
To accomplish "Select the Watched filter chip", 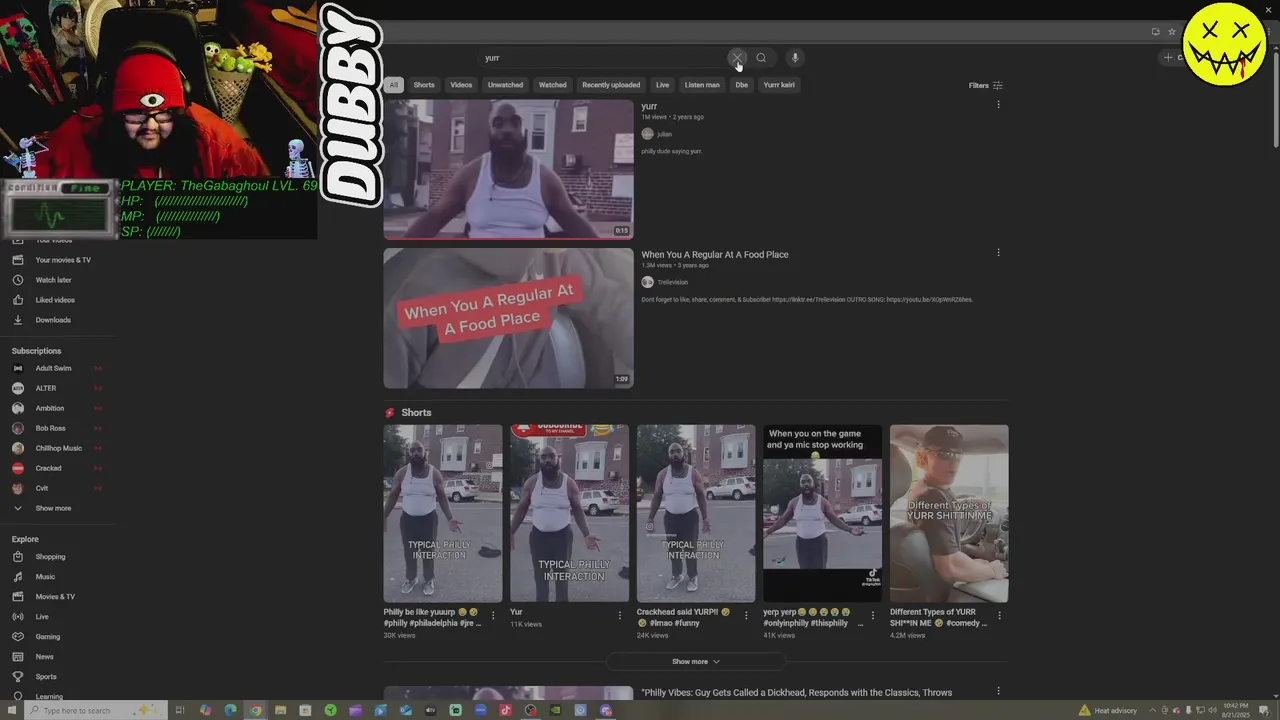I will [x=553, y=85].
